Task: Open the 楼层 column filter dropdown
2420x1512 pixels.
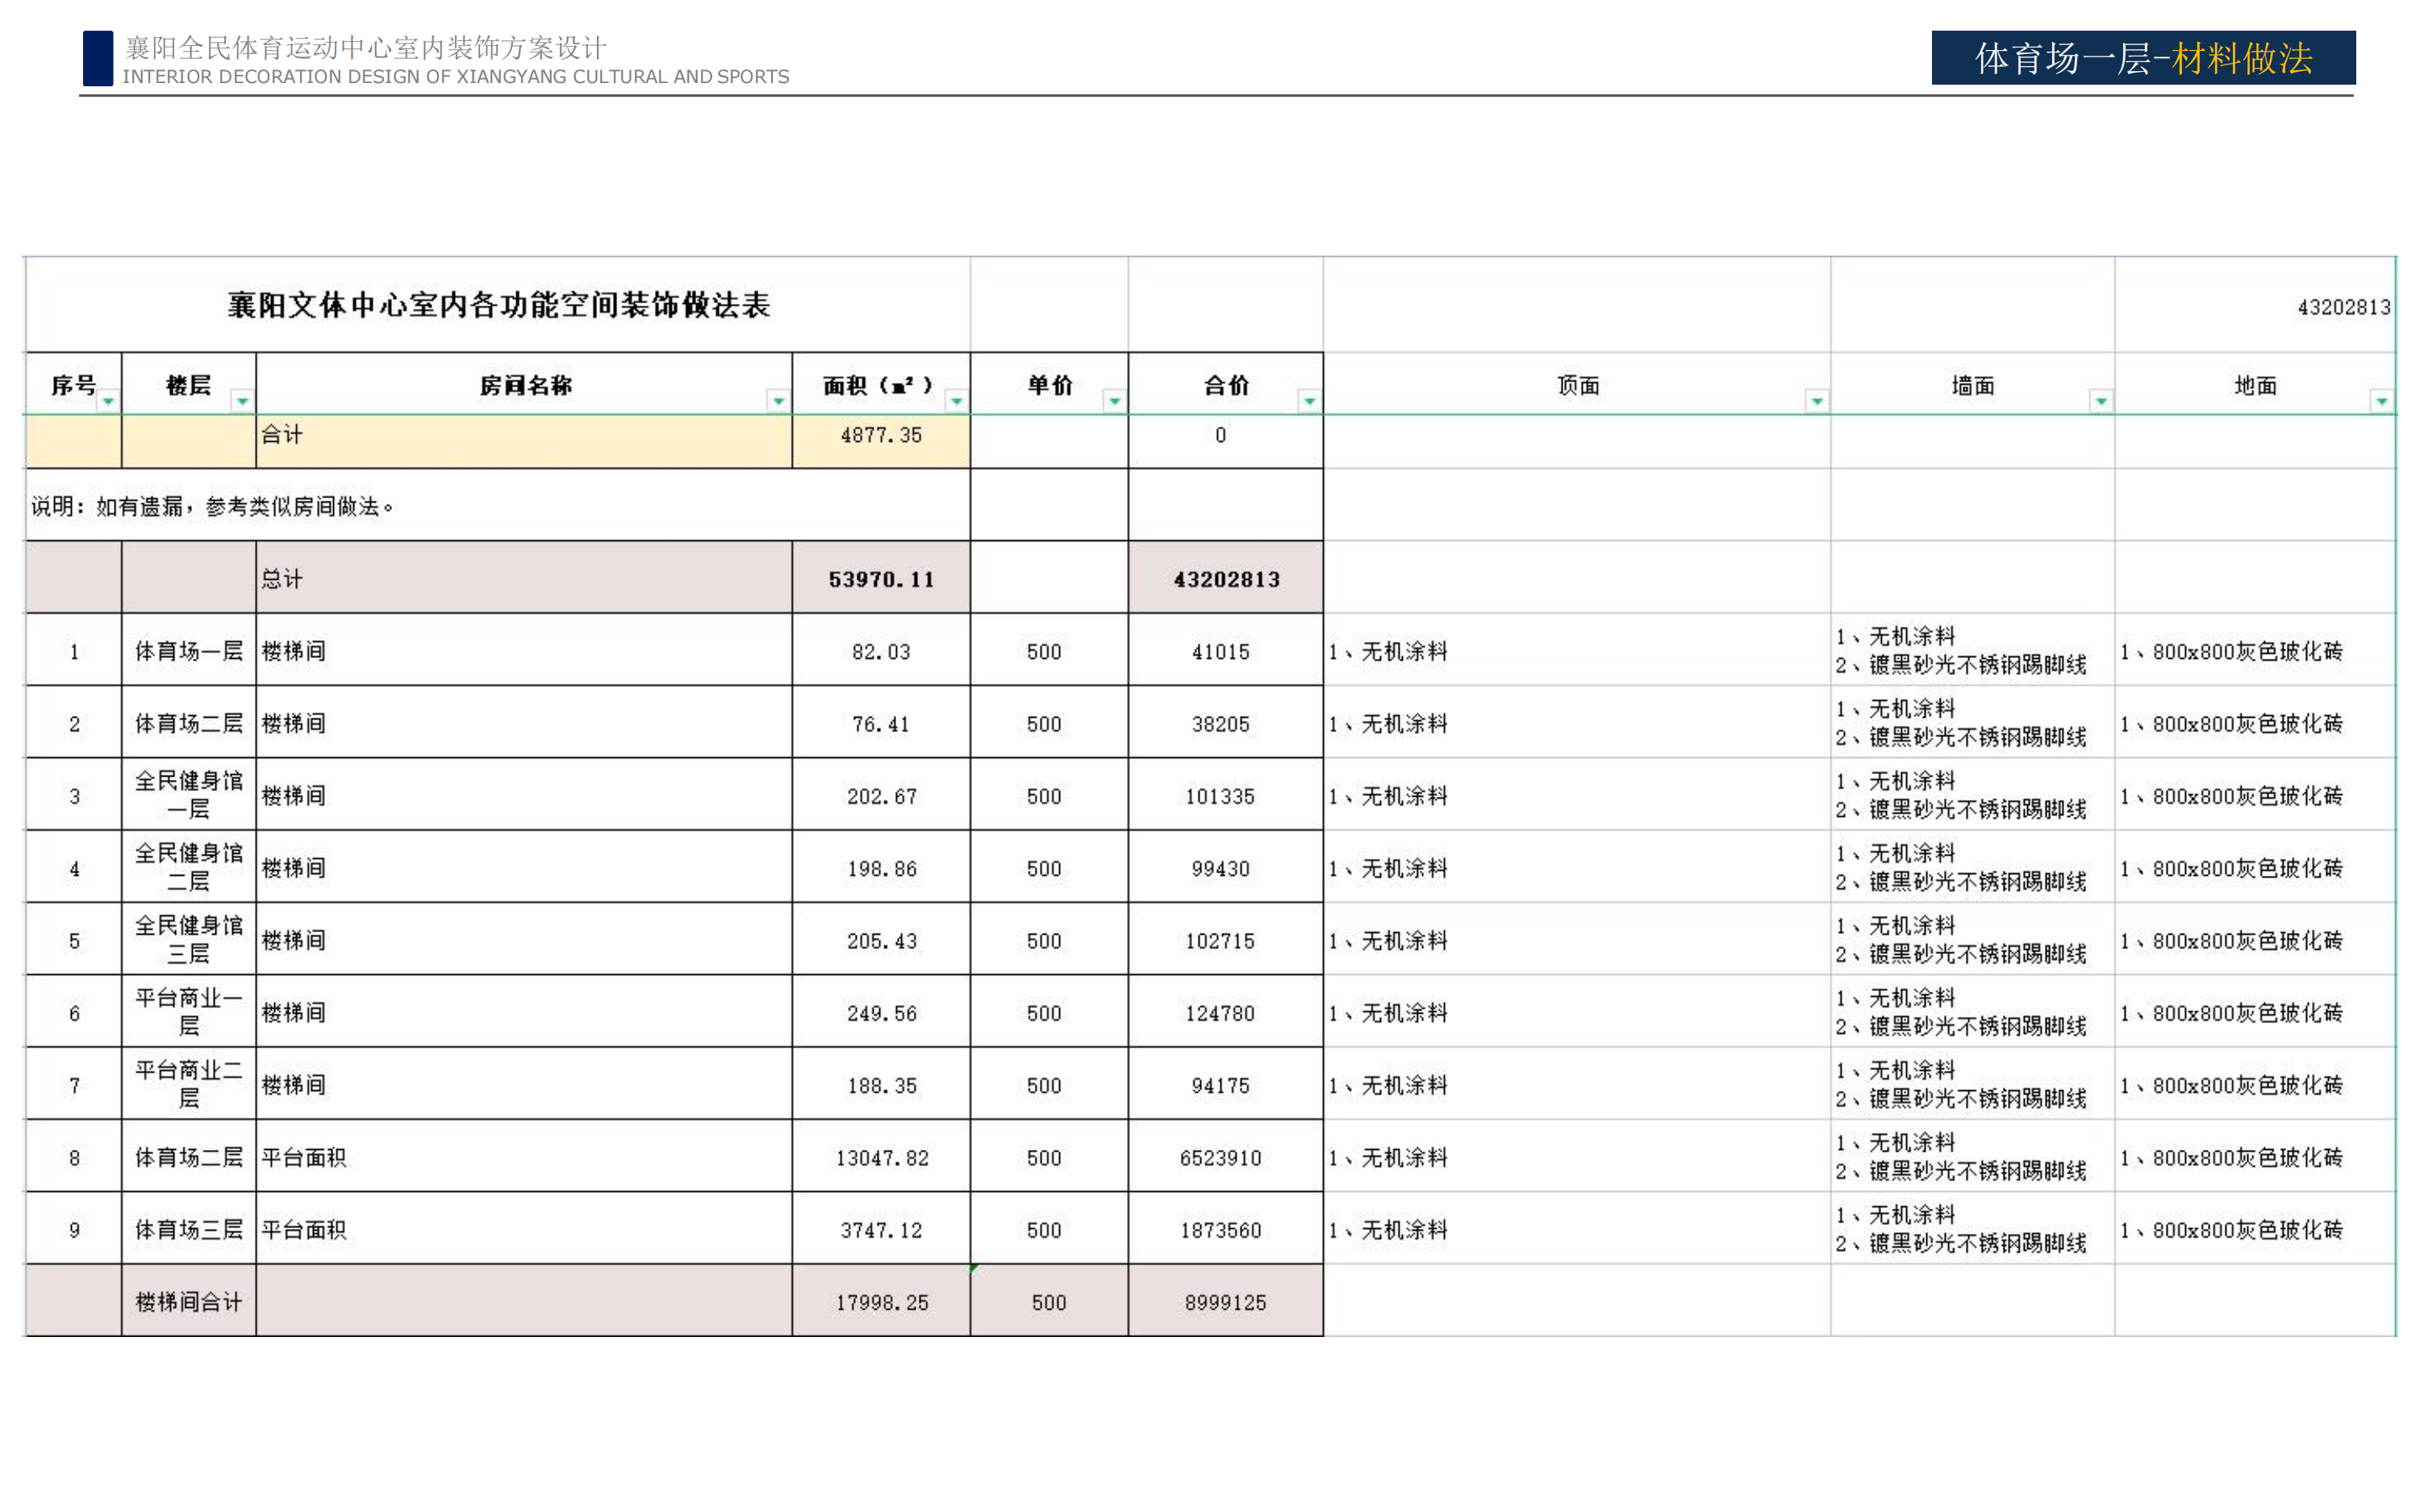Action: pos(242,401)
